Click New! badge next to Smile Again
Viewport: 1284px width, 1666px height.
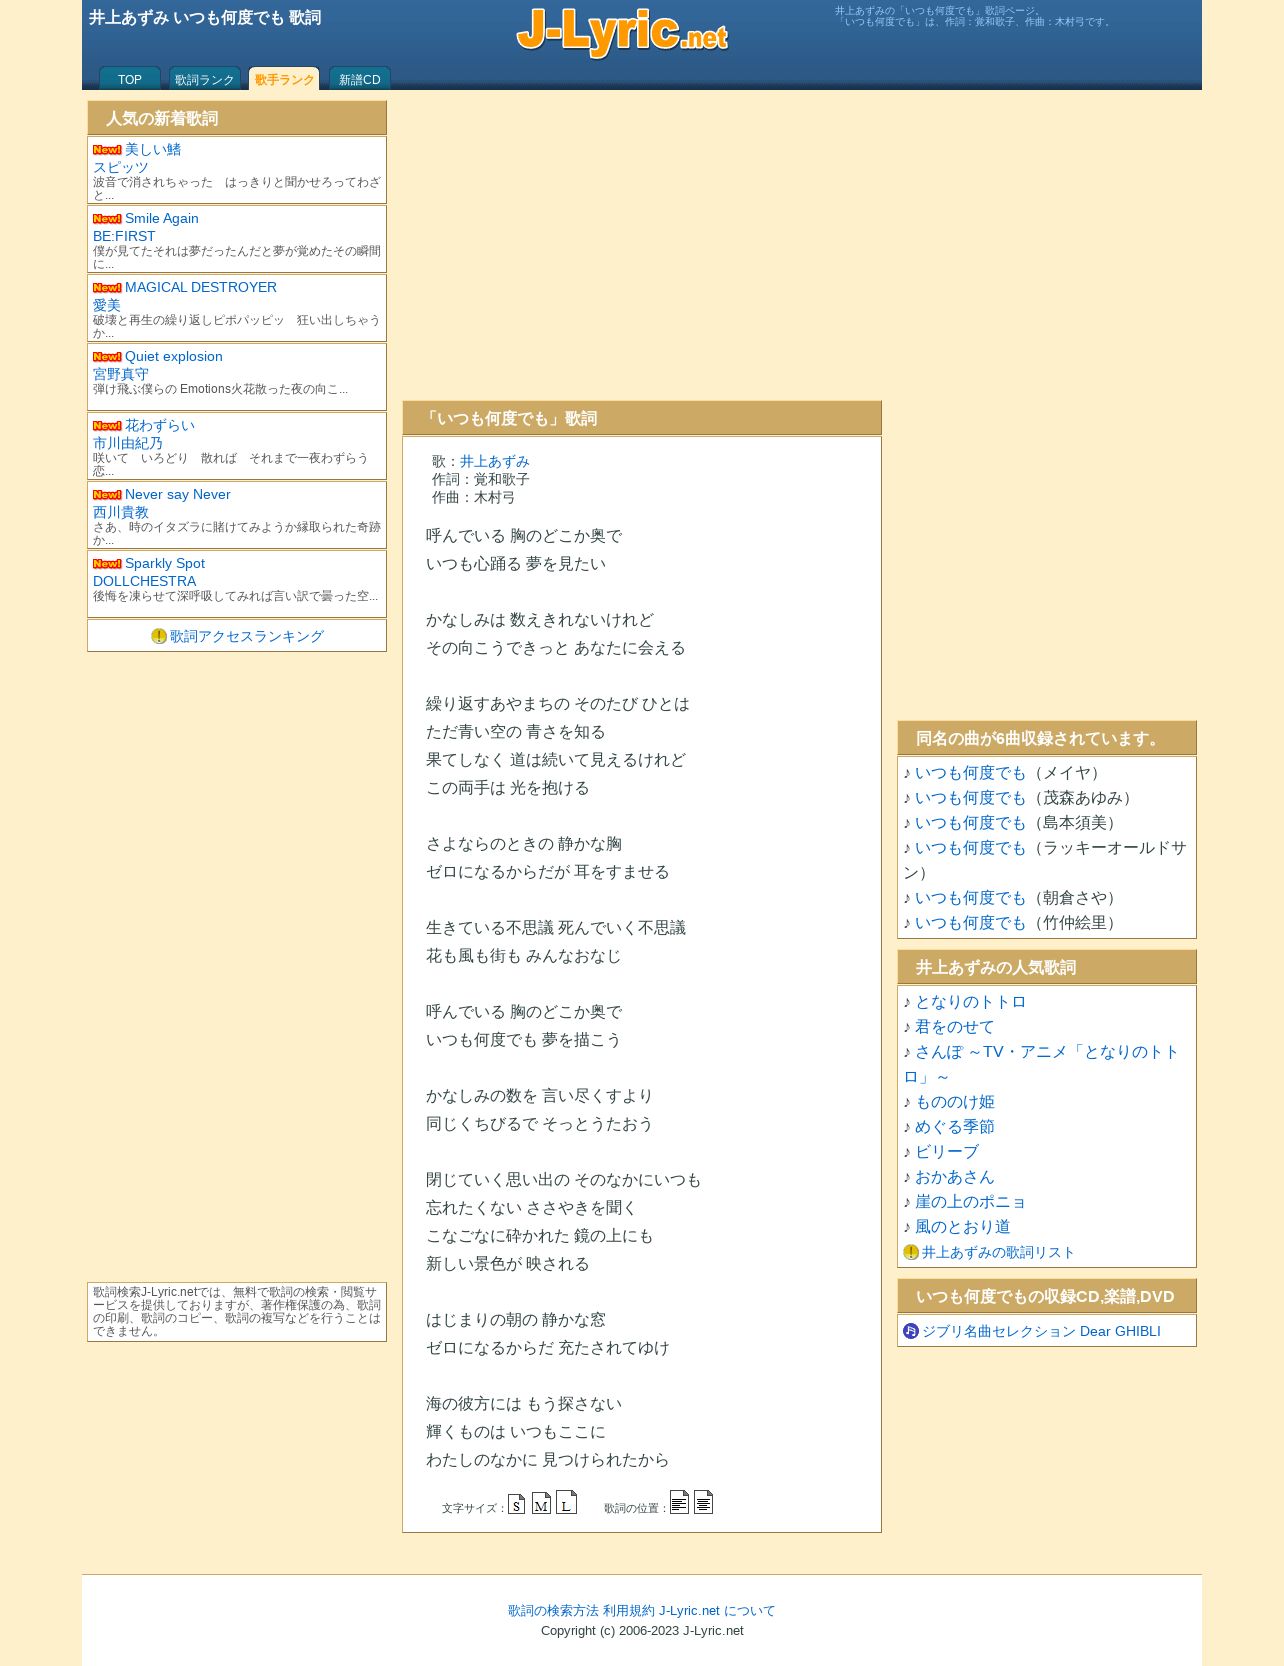coord(107,219)
